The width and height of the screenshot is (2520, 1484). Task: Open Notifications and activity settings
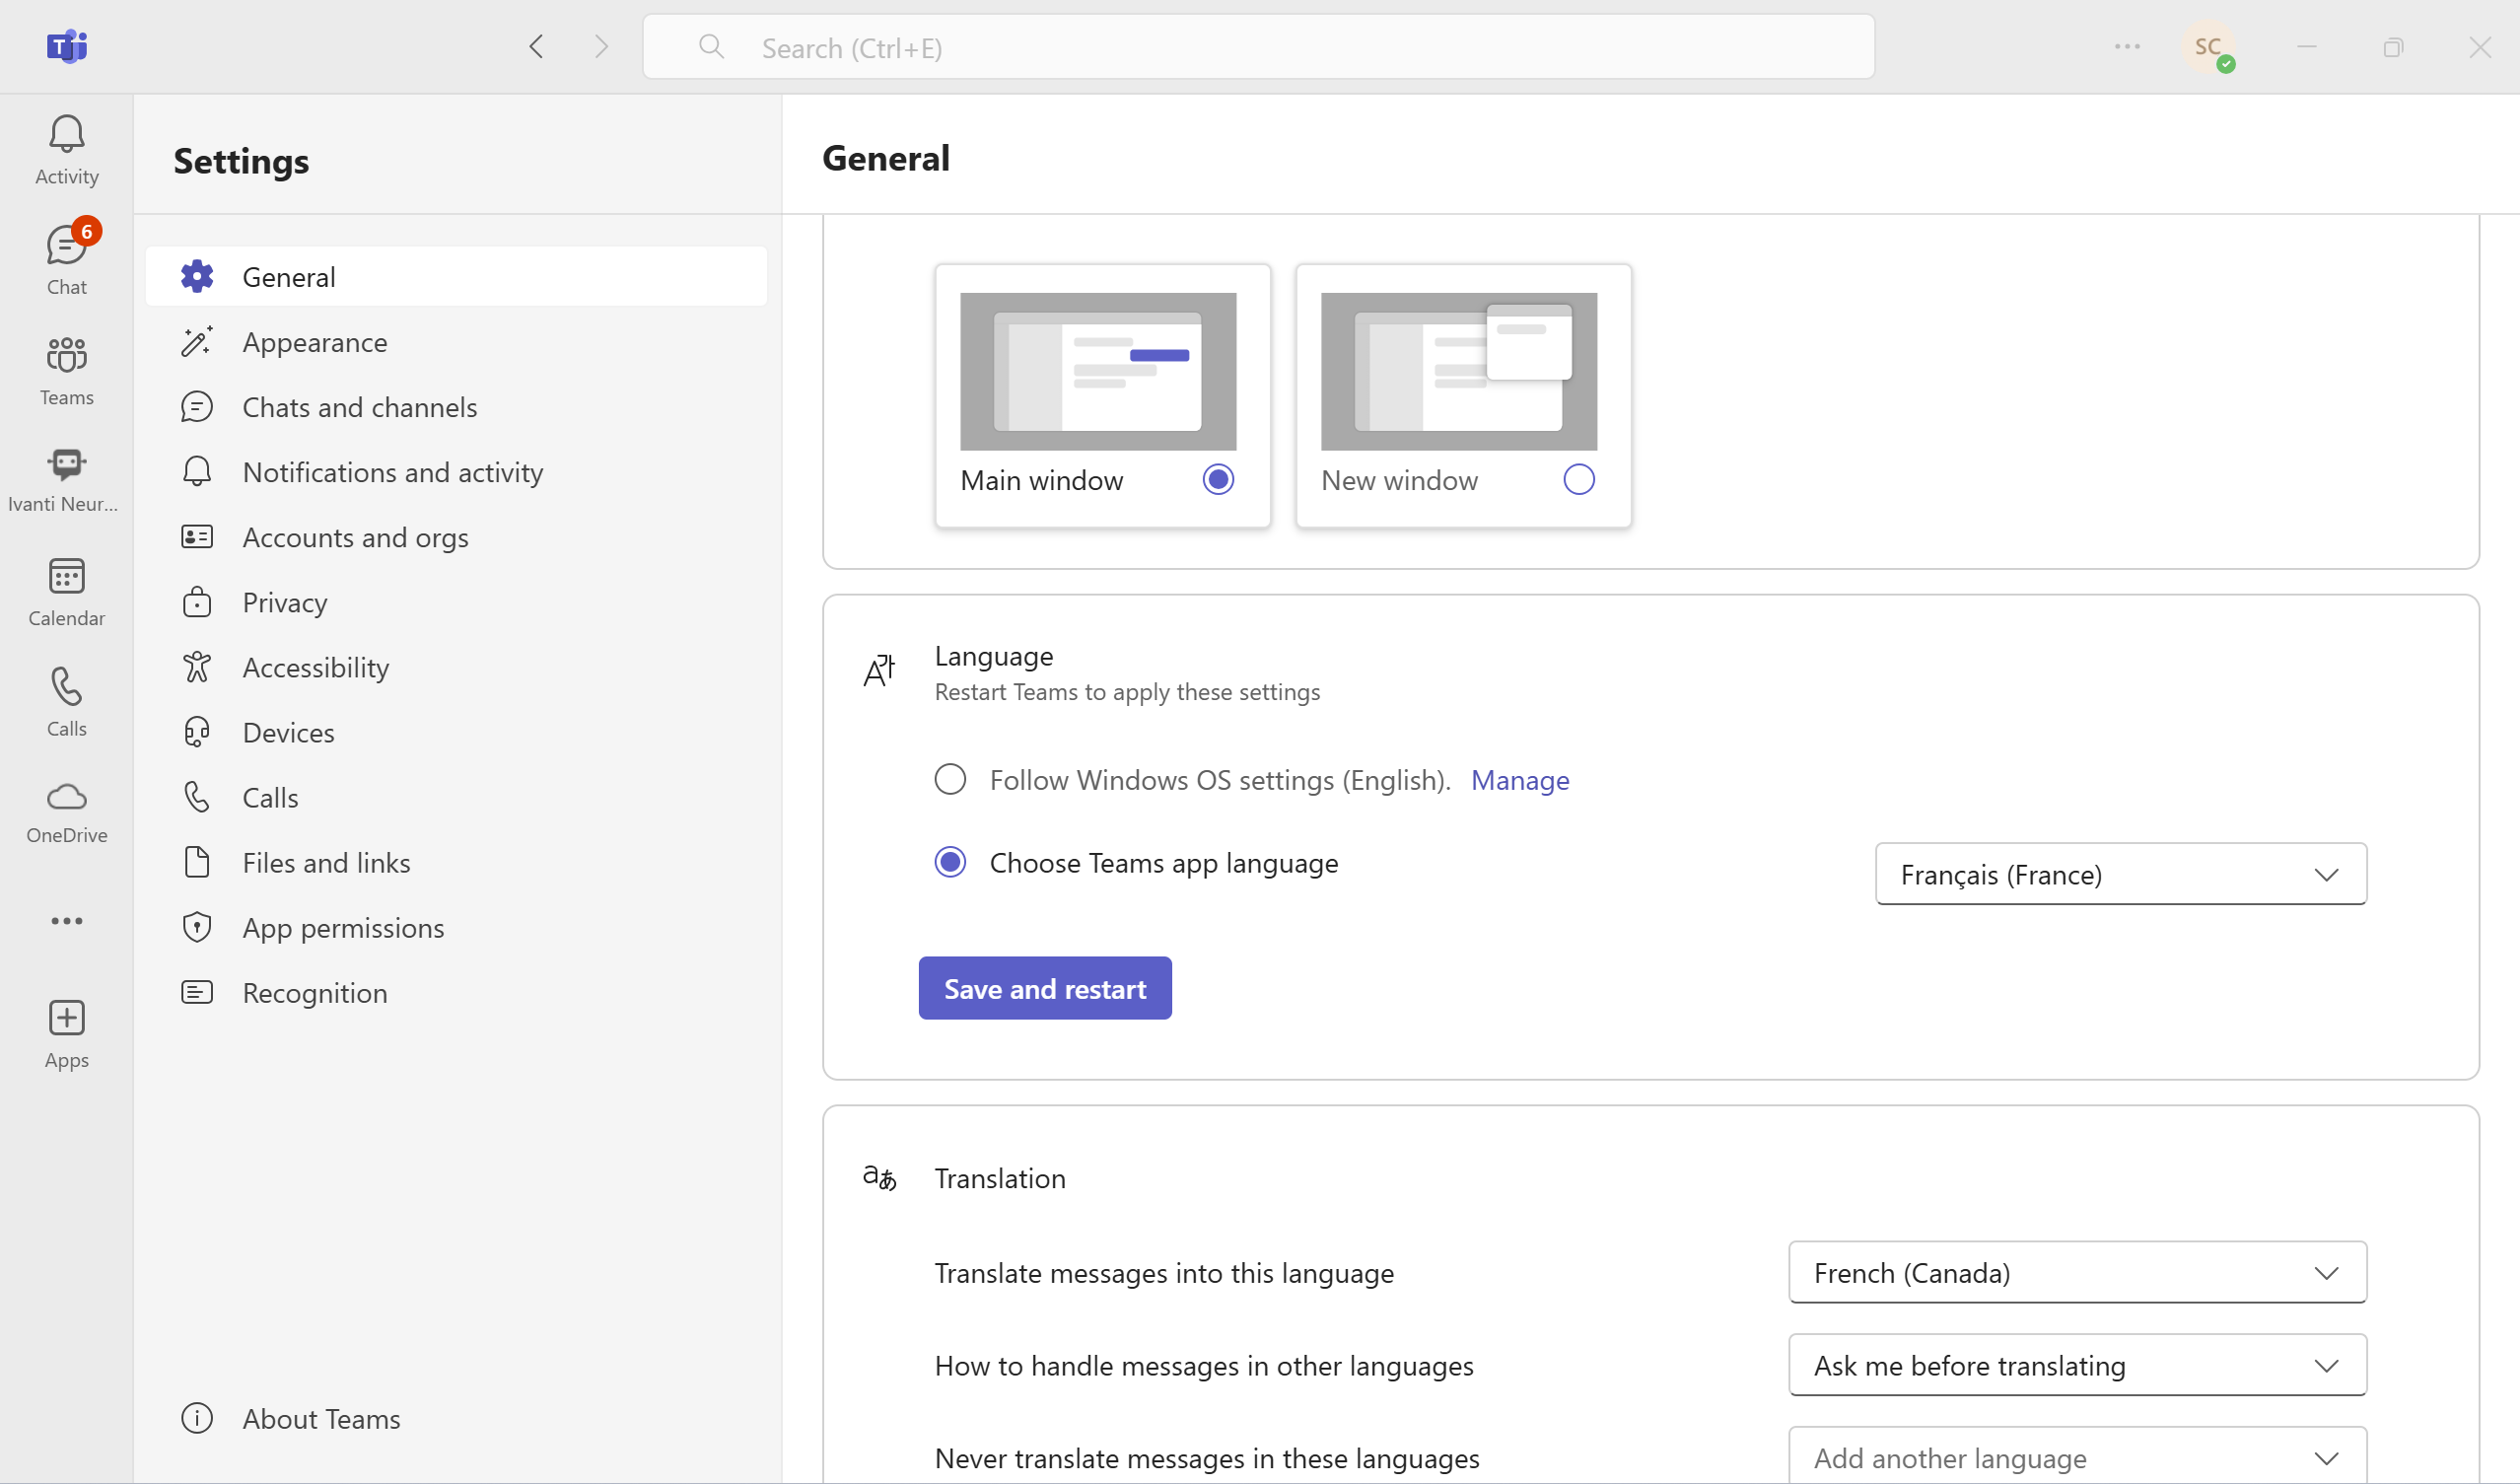click(x=392, y=472)
